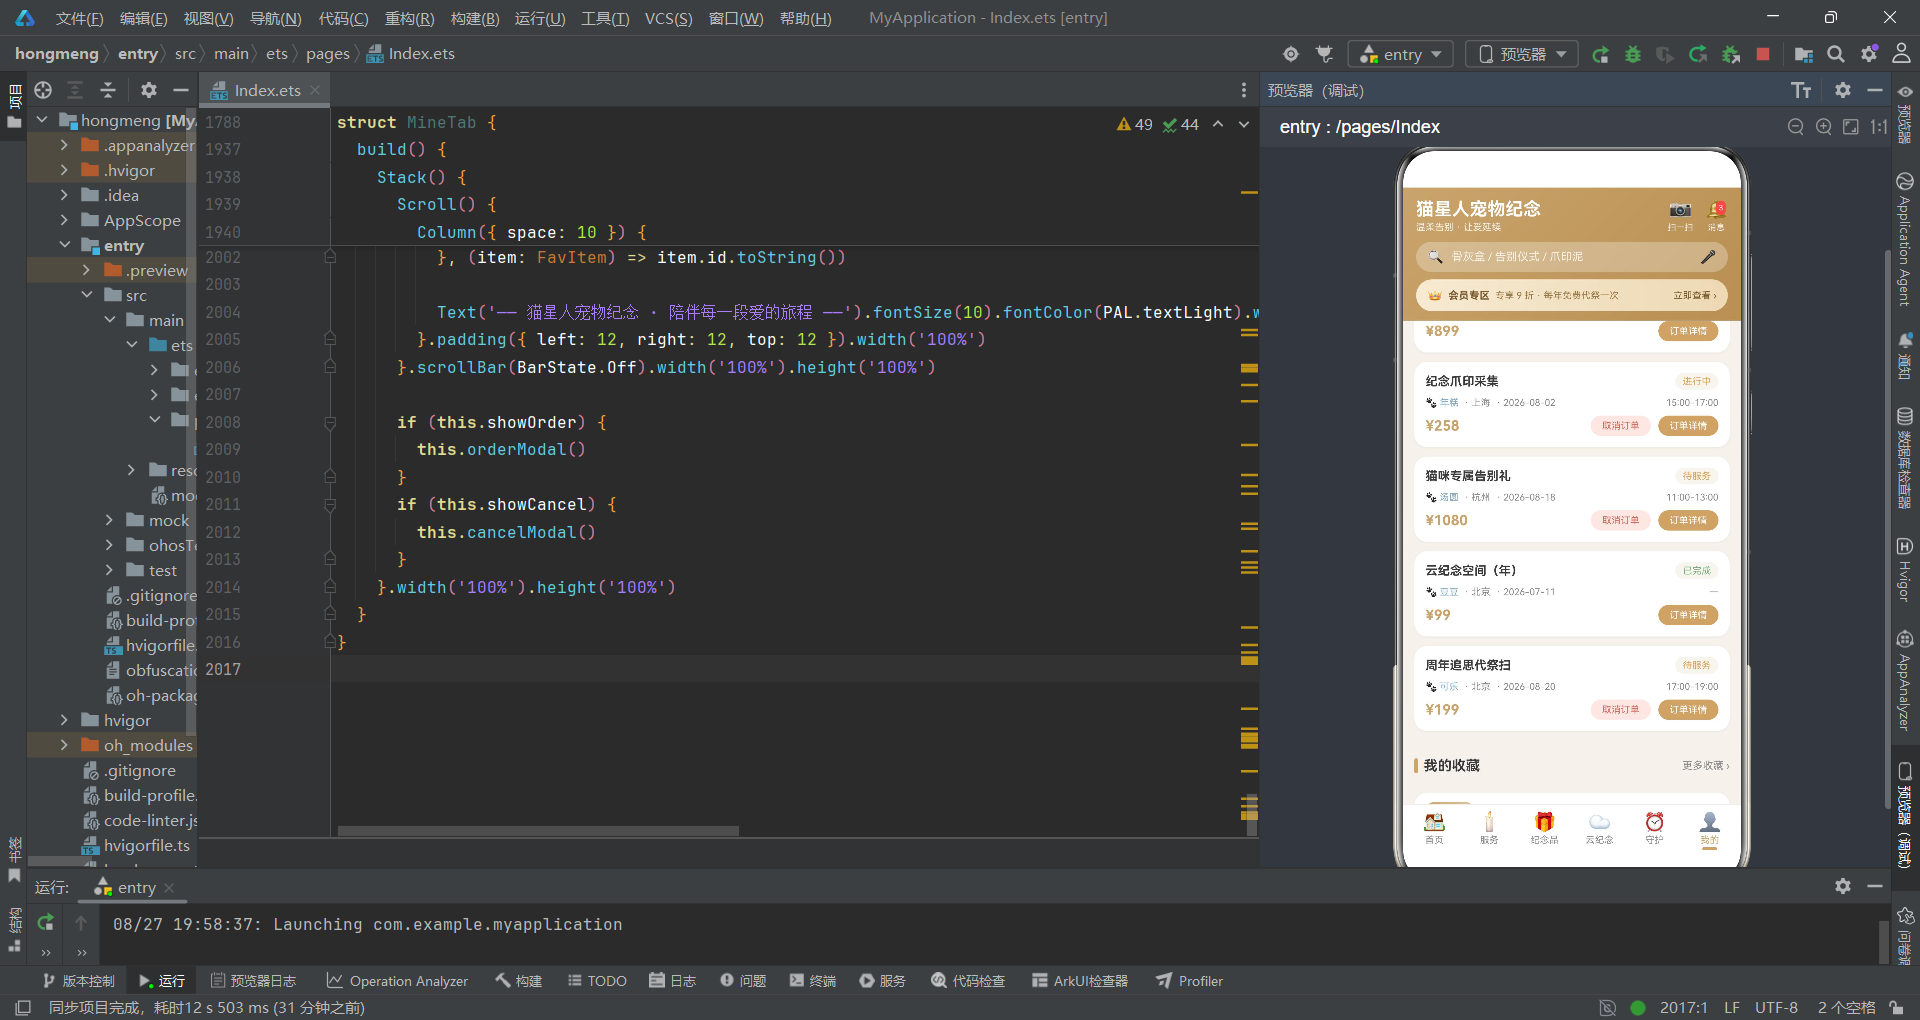Select opened file in the project tree
The width and height of the screenshot is (1920, 1020).
click(x=43, y=90)
